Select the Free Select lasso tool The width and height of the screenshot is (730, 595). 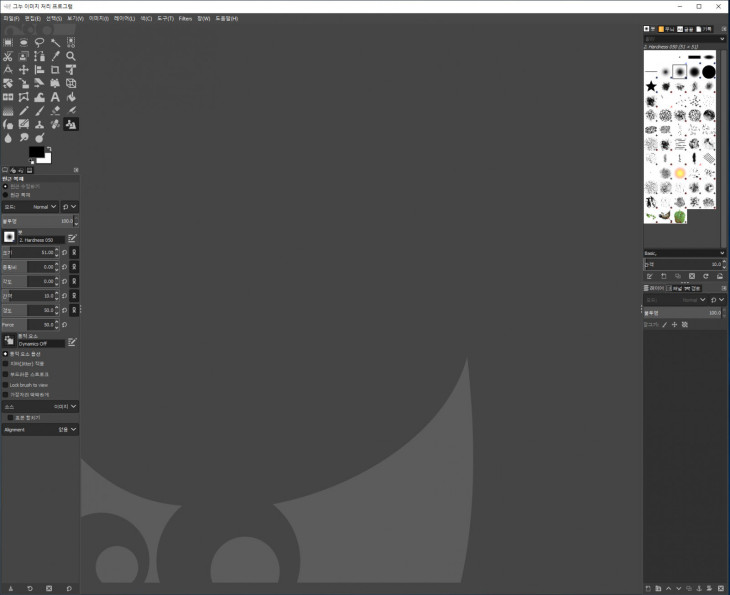[x=40, y=42]
